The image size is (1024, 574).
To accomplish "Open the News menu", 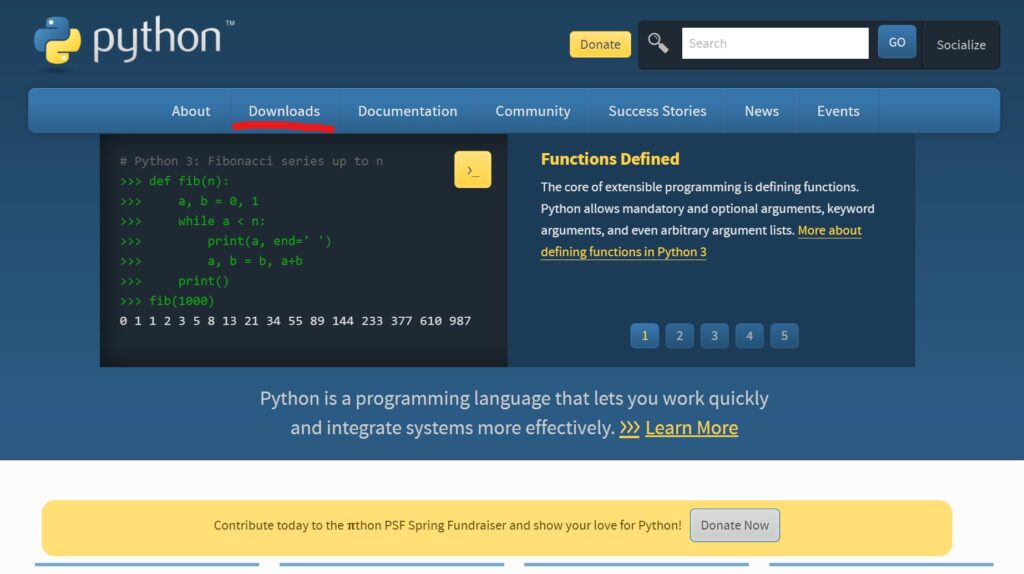I will tap(761, 111).
